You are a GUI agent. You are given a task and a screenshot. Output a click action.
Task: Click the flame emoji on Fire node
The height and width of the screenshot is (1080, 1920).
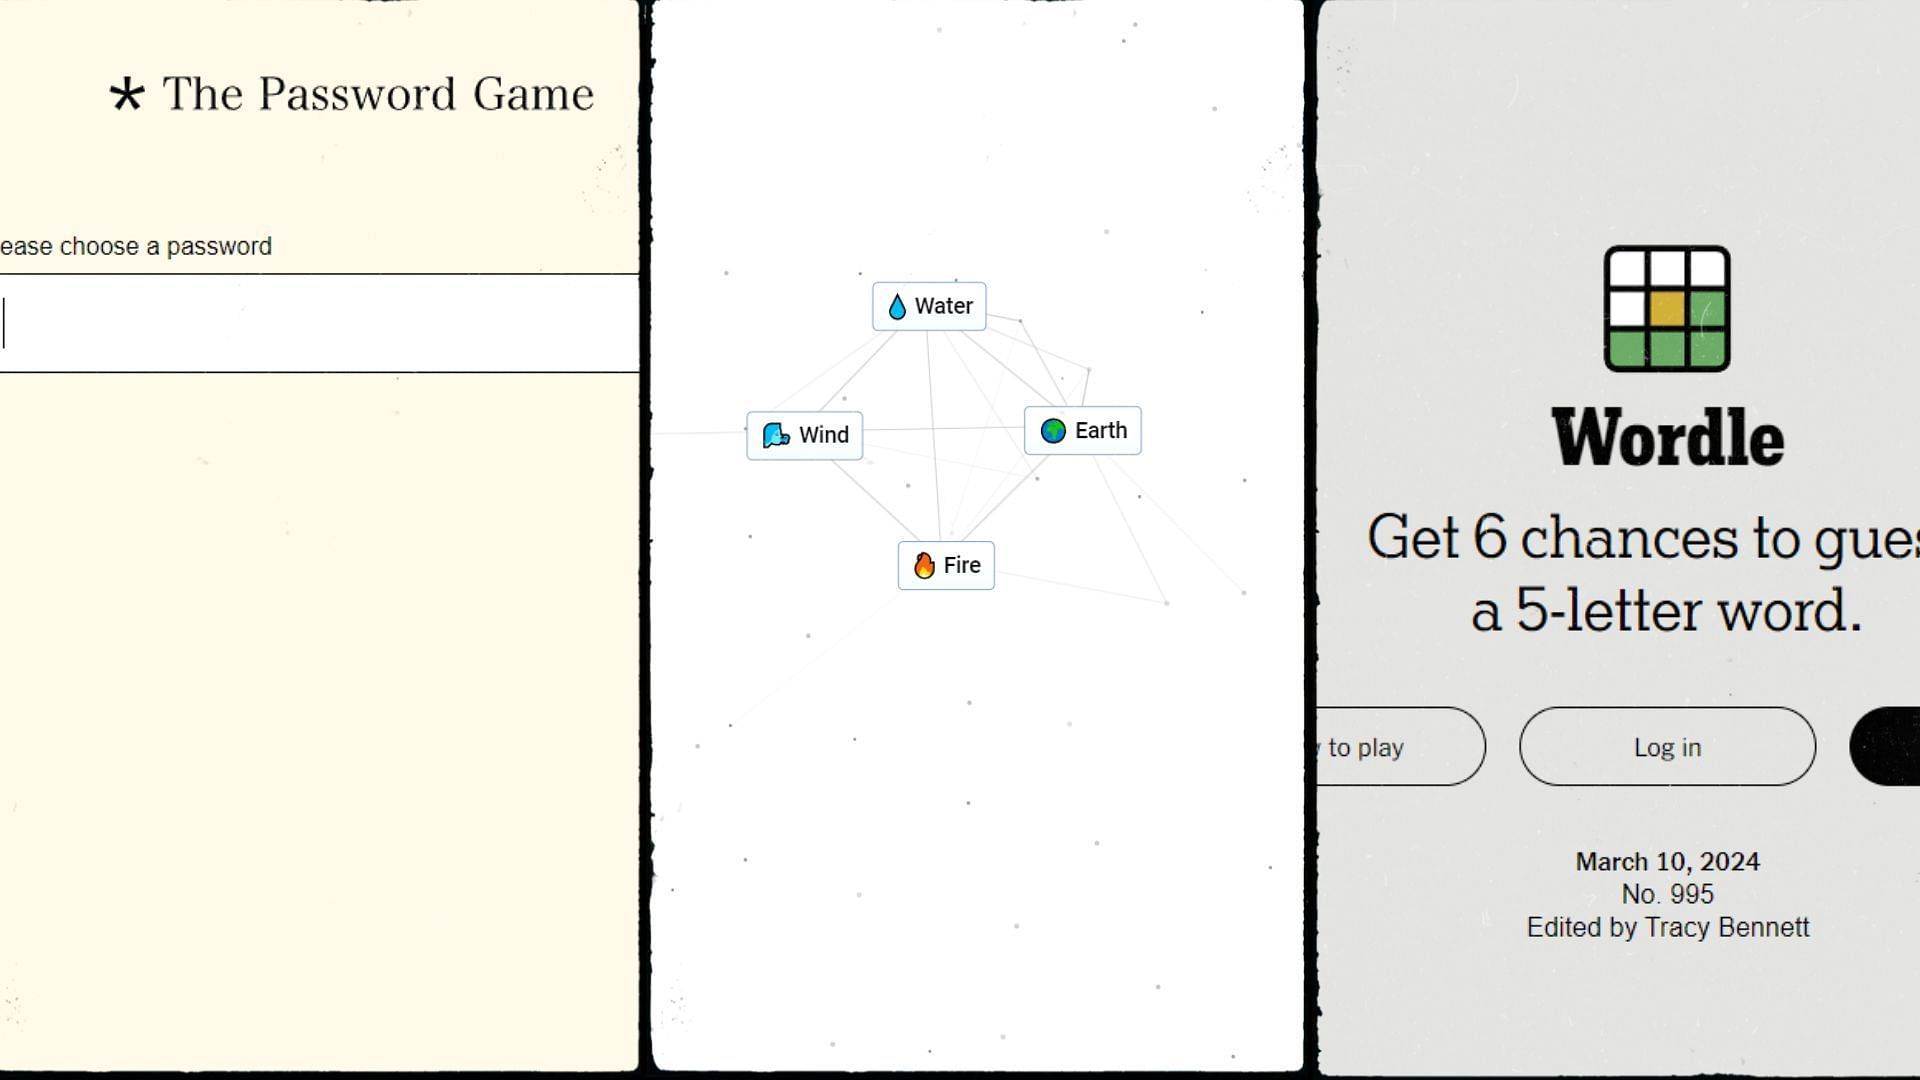coord(922,564)
